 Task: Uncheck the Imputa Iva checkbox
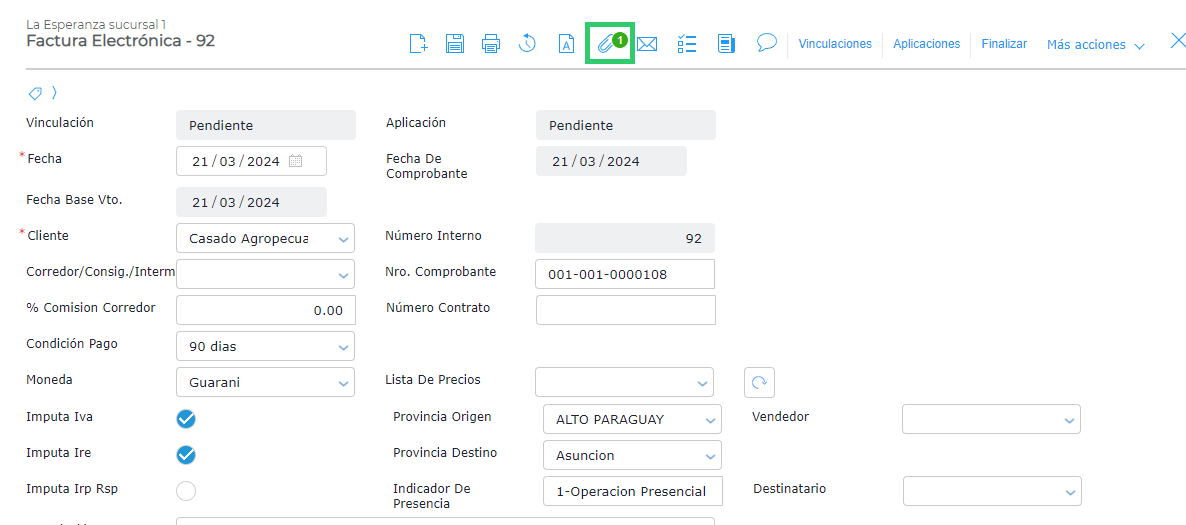point(186,419)
